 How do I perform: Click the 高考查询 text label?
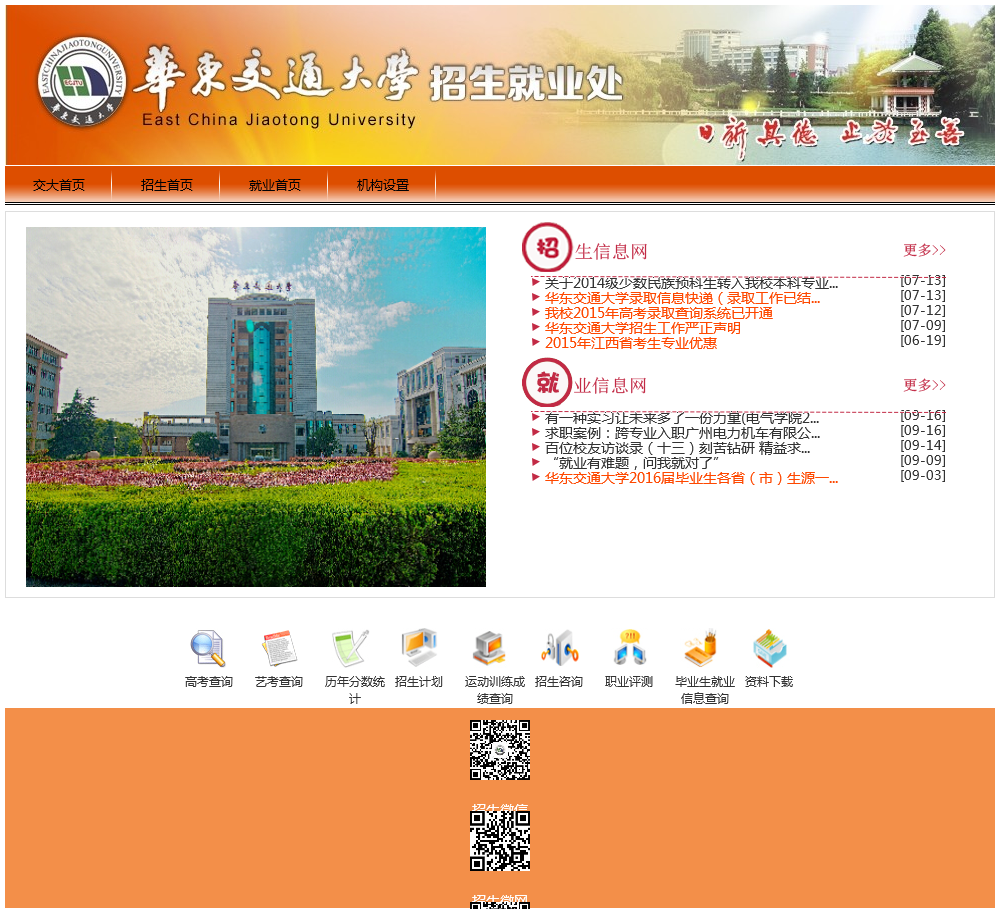pyautogui.click(x=209, y=681)
